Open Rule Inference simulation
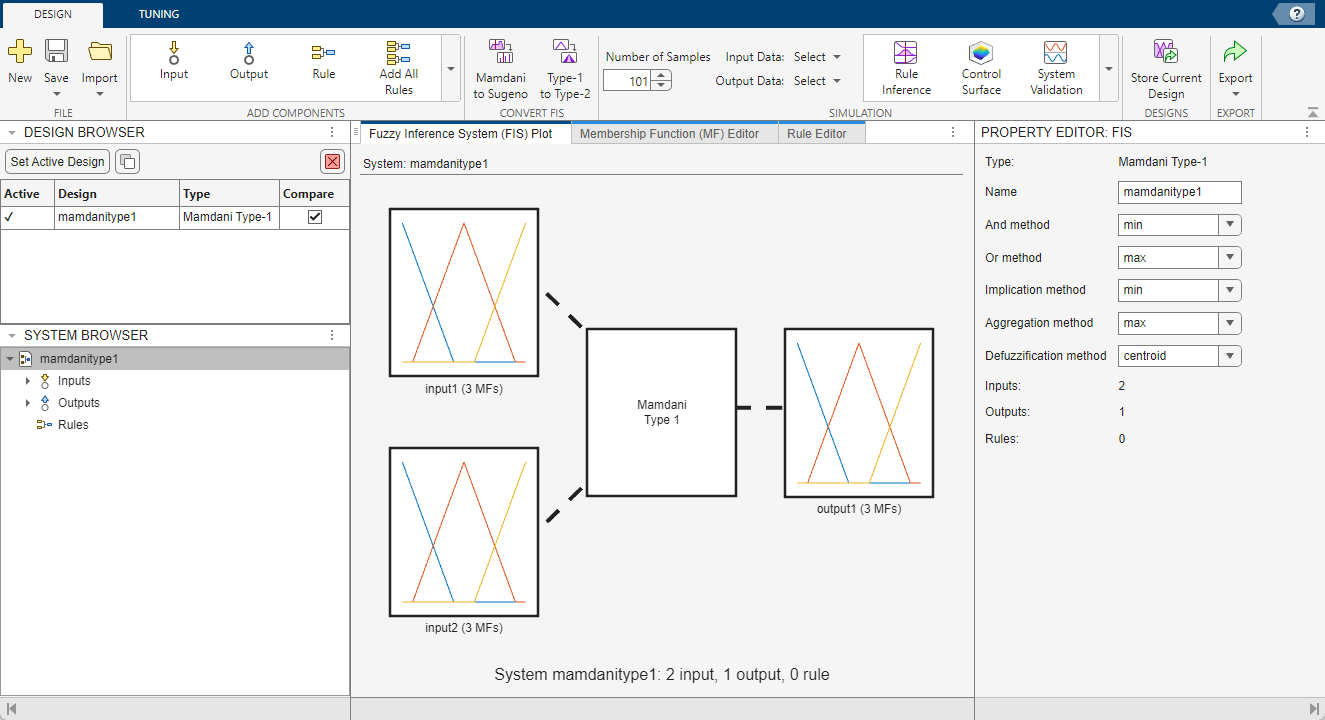This screenshot has width=1325, height=720. tap(906, 68)
